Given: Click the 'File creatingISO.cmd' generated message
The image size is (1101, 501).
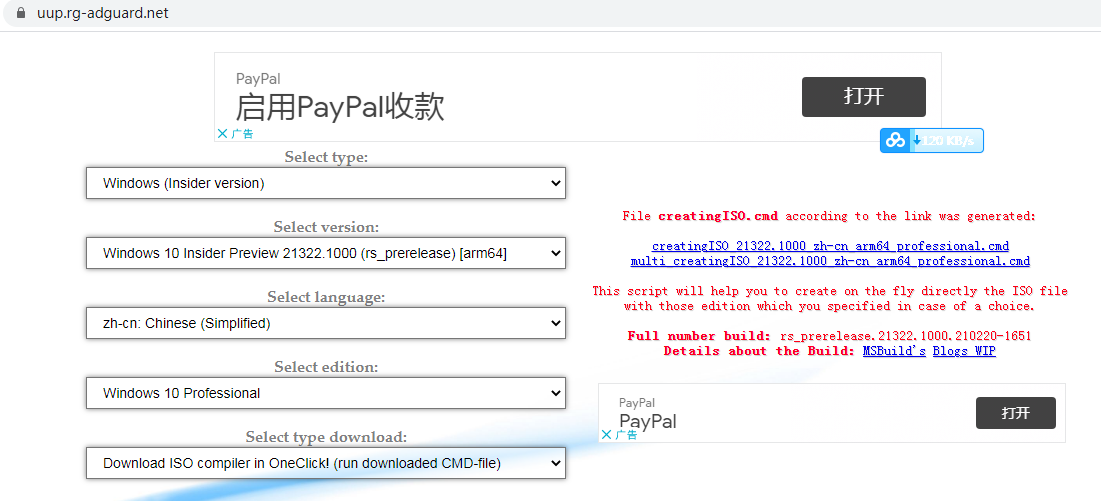Looking at the screenshot, I should tap(829, 216).
